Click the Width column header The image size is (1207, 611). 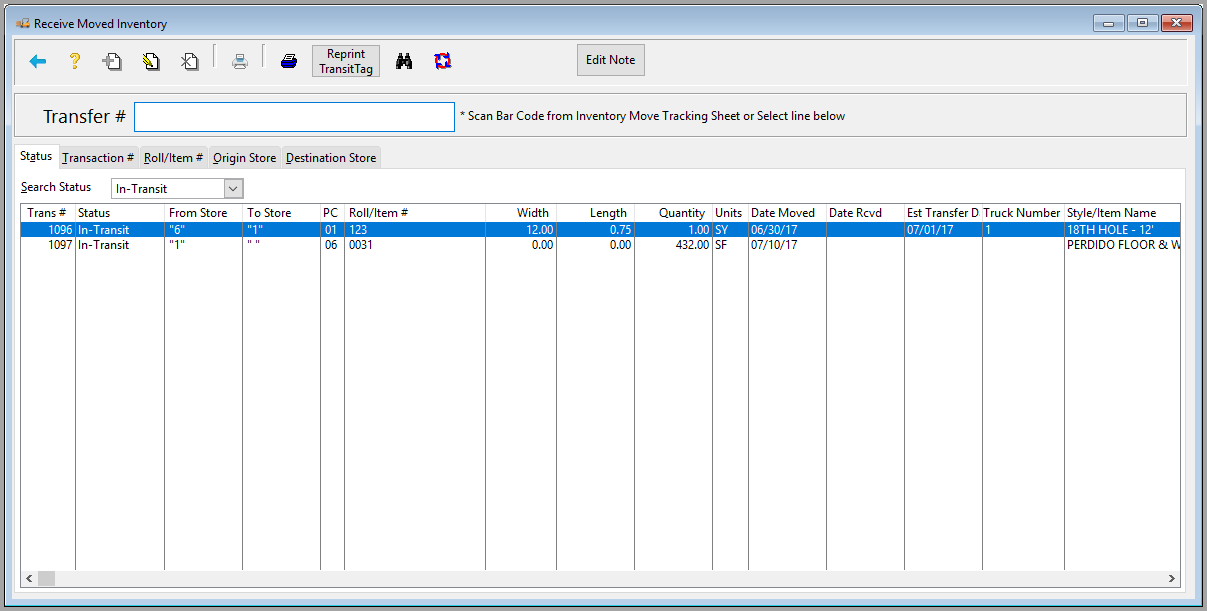tap(521, 213)
